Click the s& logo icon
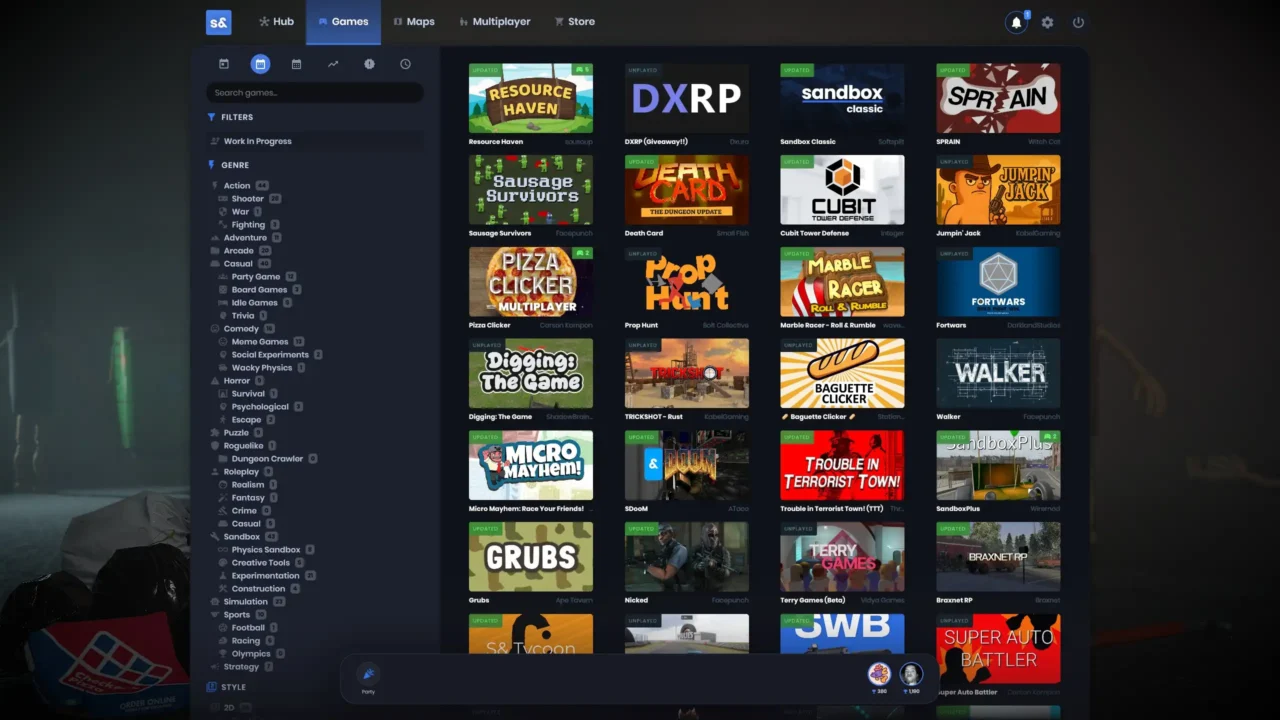The image size is (1280, 720). pyautogui.click(x=218, y=22)
